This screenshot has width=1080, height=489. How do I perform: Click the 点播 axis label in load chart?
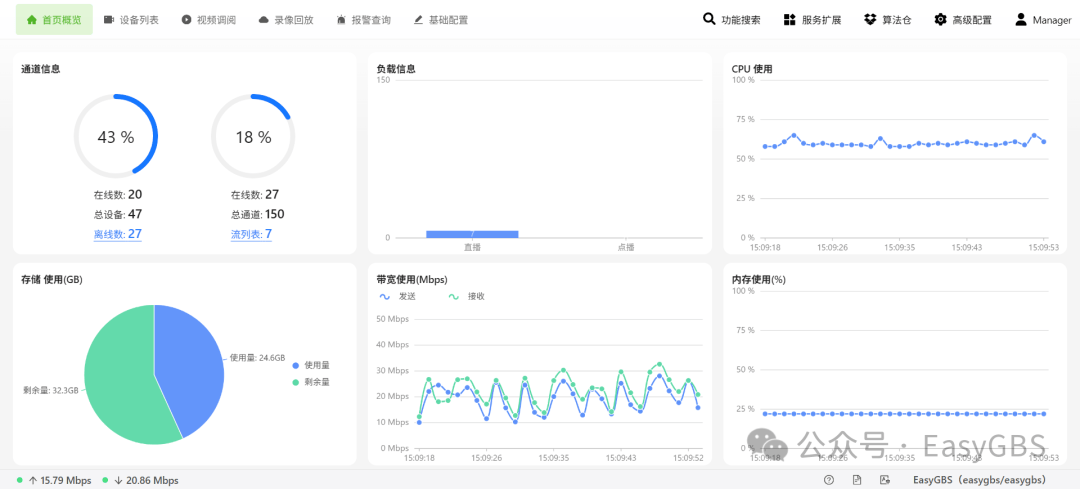[625, 247]
